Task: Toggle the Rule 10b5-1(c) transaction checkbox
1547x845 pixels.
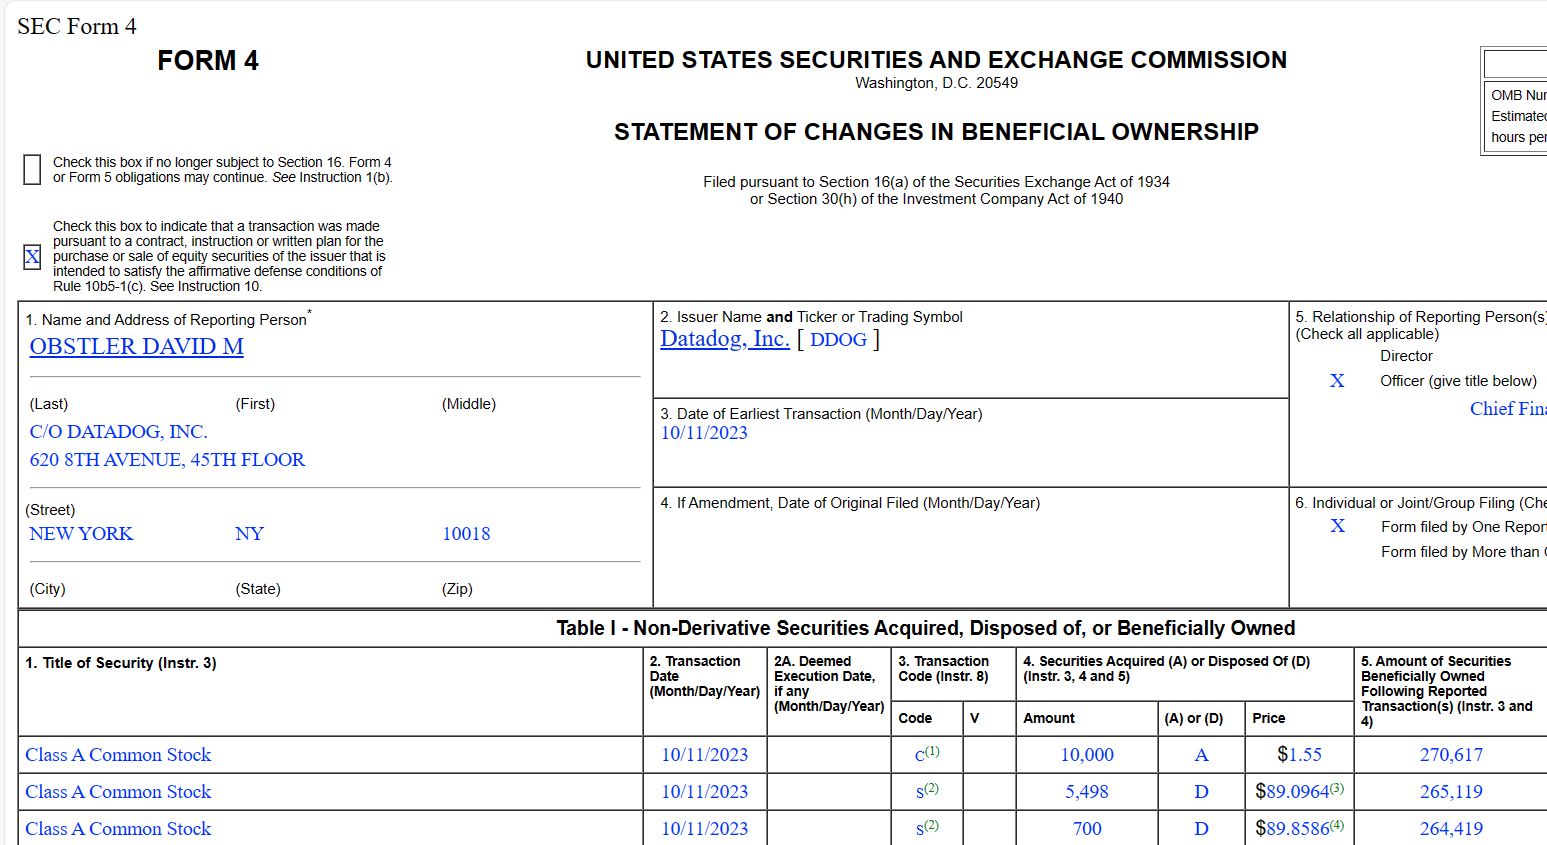Action: tap(32, 257)
